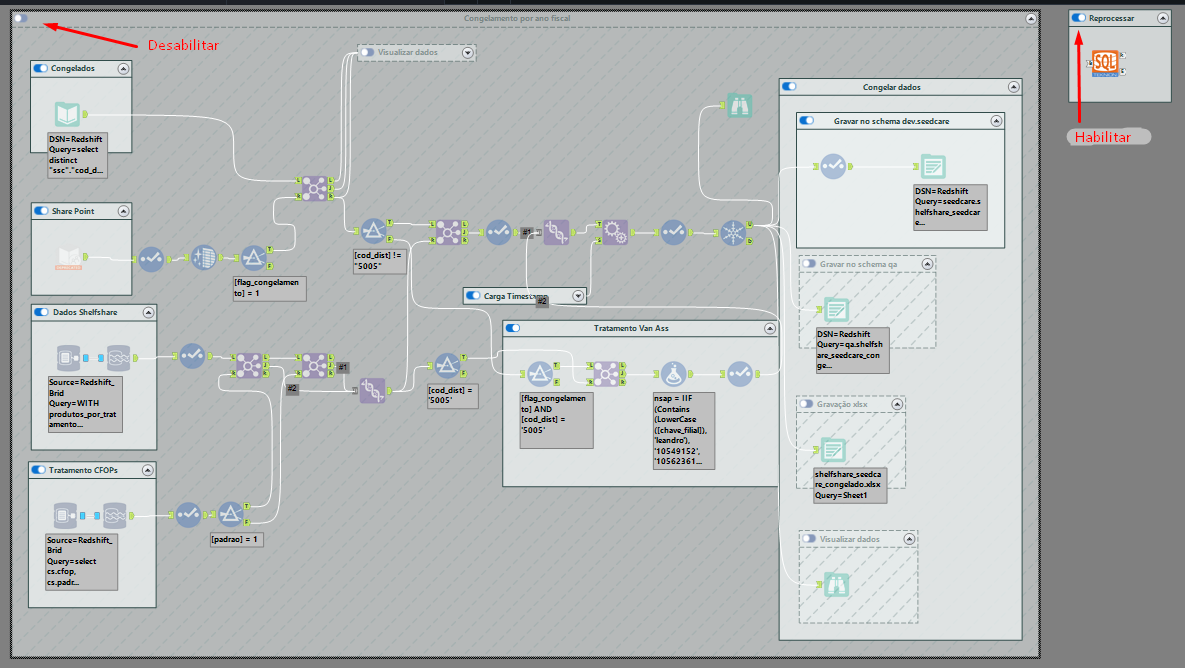The width and height of the screenshot is (1185, 668).
Task: Disable the Gravar no schema dev.seedcare switch
Action: point(807,121)
